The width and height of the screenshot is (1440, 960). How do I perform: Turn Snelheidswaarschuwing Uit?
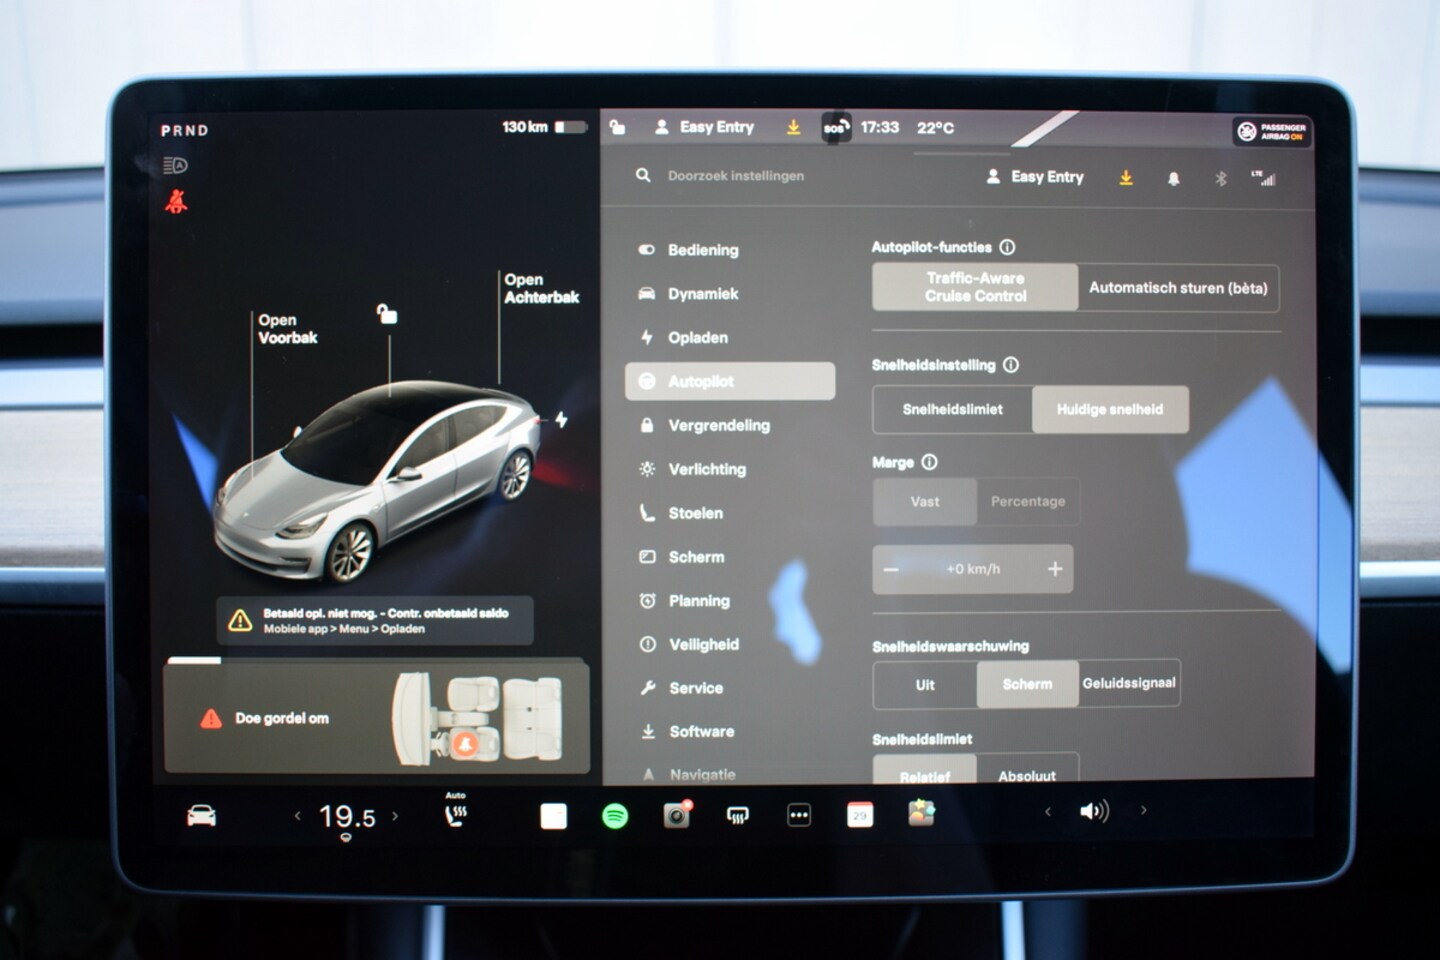pyautogui.click(x=925, y=684)
